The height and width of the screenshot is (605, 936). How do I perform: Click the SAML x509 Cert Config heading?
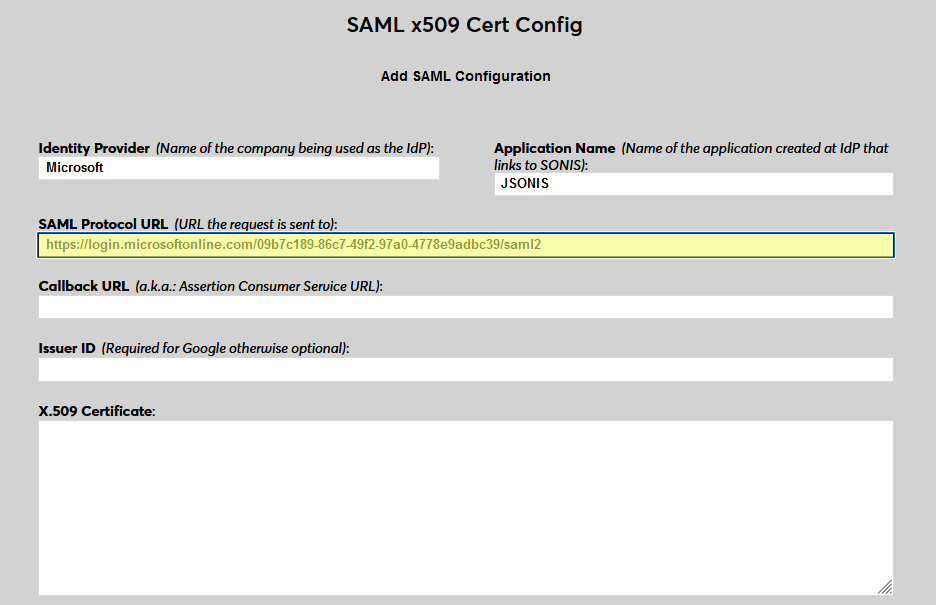point(465,25)
